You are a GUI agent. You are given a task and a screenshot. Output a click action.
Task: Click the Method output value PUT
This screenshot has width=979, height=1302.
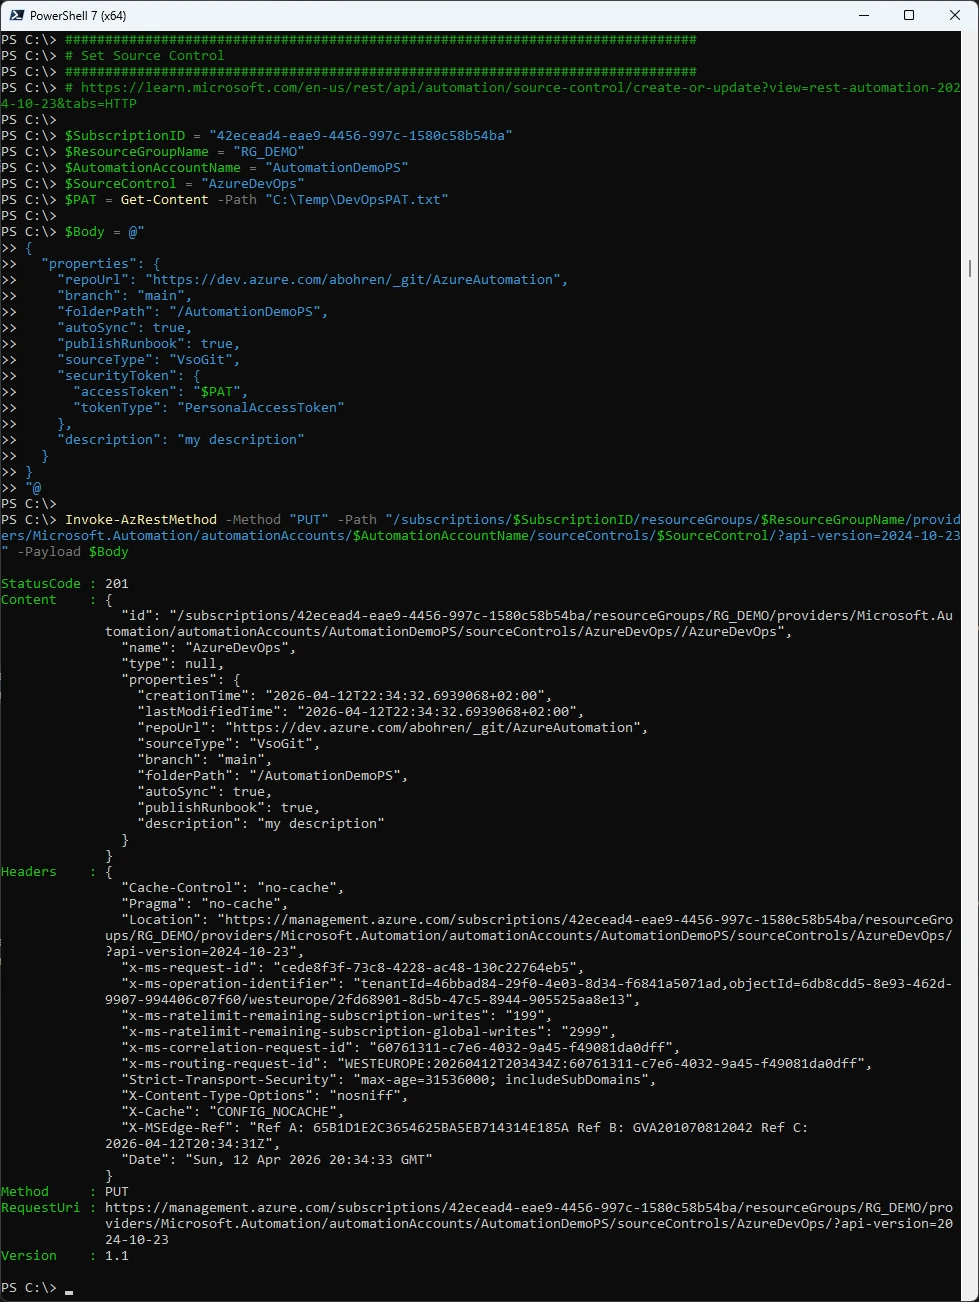(117, 1192)
